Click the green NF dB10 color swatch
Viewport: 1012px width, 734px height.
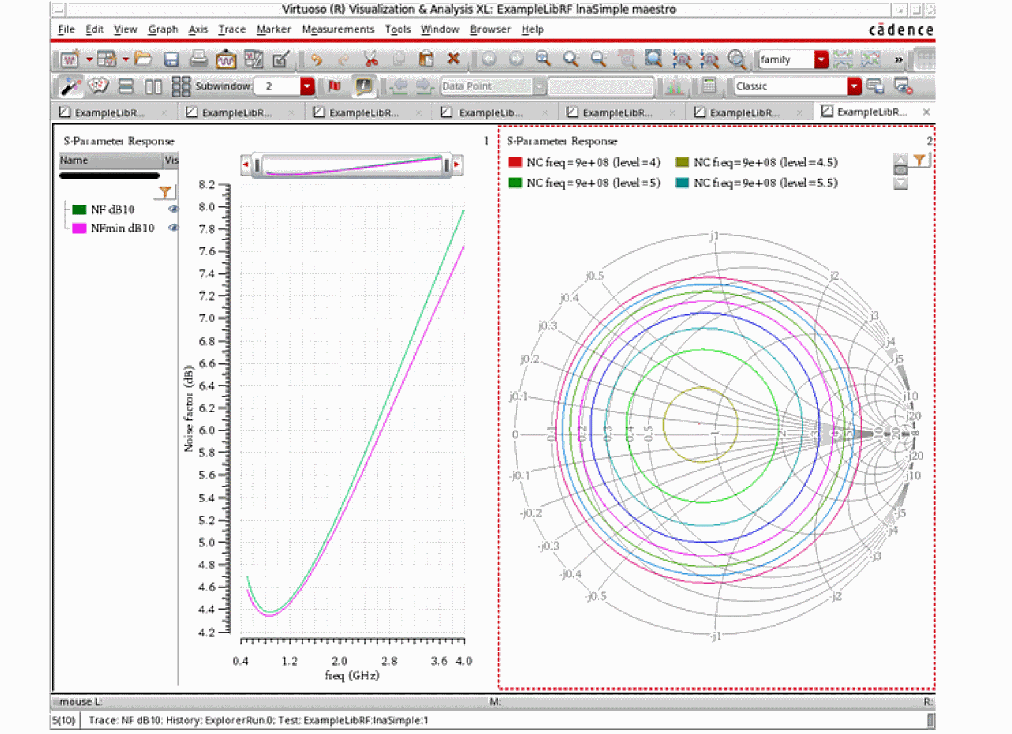pyautogui.click(x=79, y=210)
